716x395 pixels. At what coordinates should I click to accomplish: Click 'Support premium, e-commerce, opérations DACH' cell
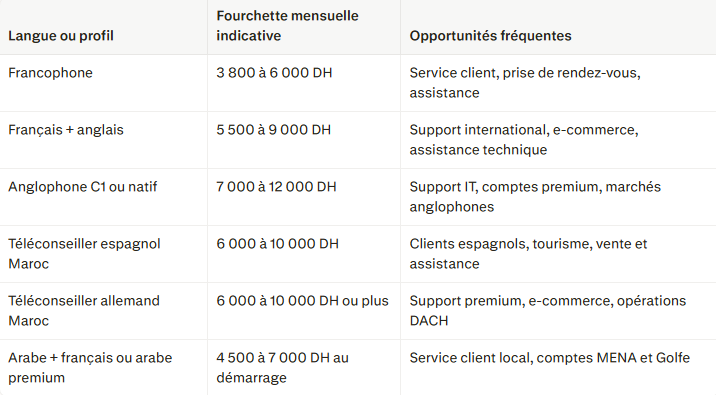point(548,311)
